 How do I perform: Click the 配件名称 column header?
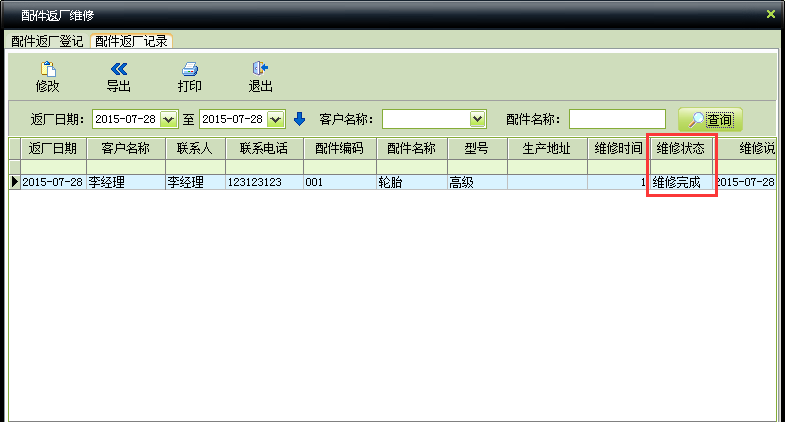[412, 149]
